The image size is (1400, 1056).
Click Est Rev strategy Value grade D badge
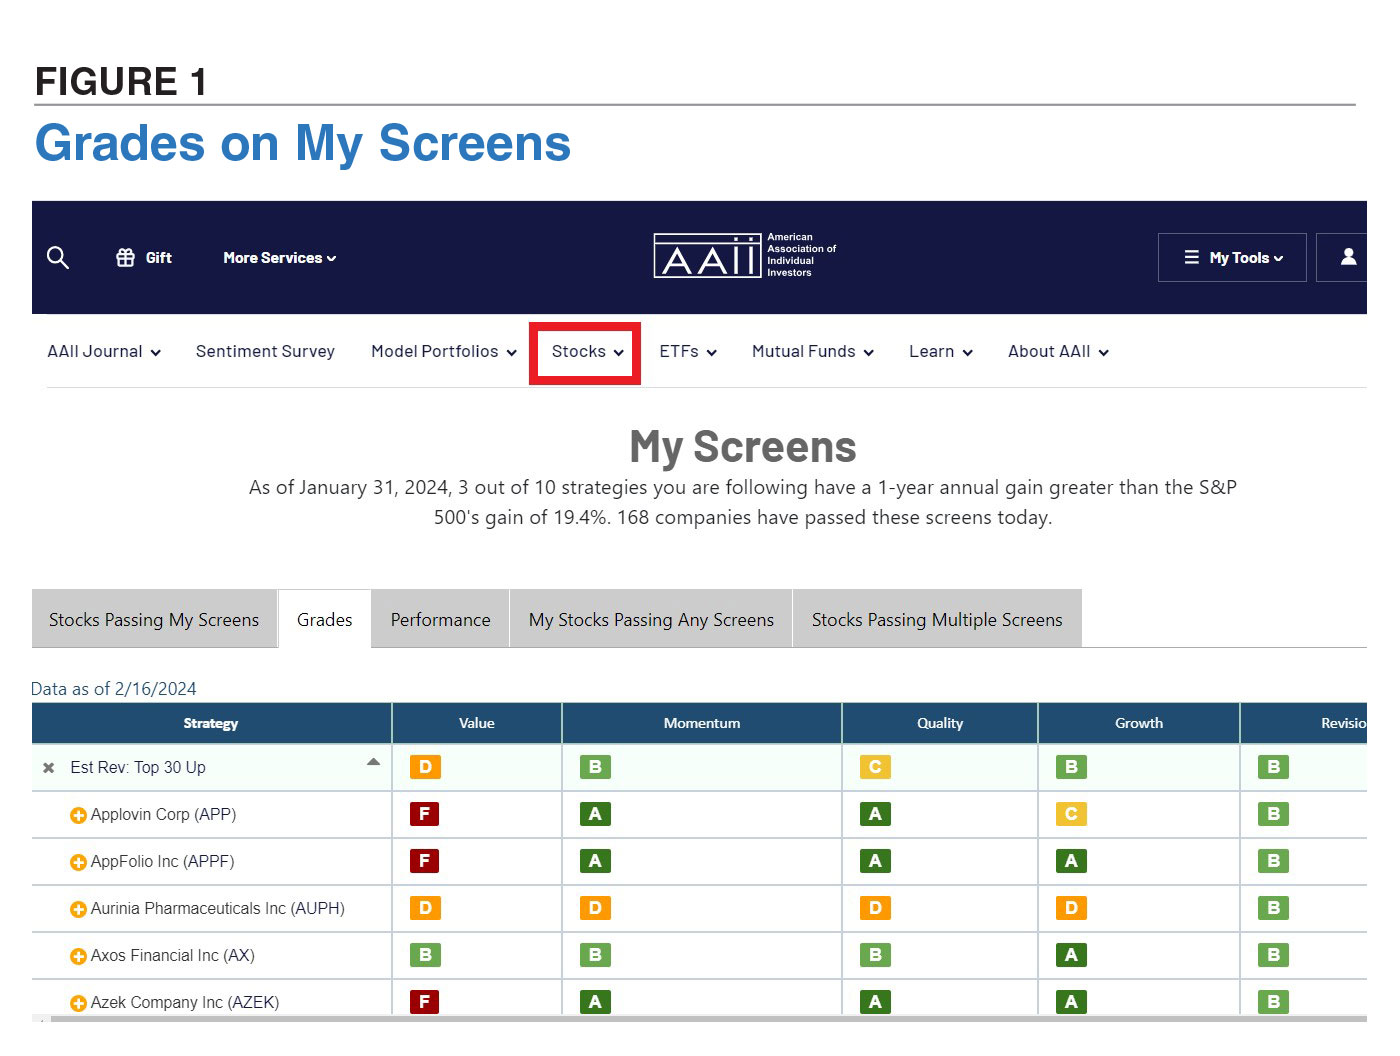point(425,767)
